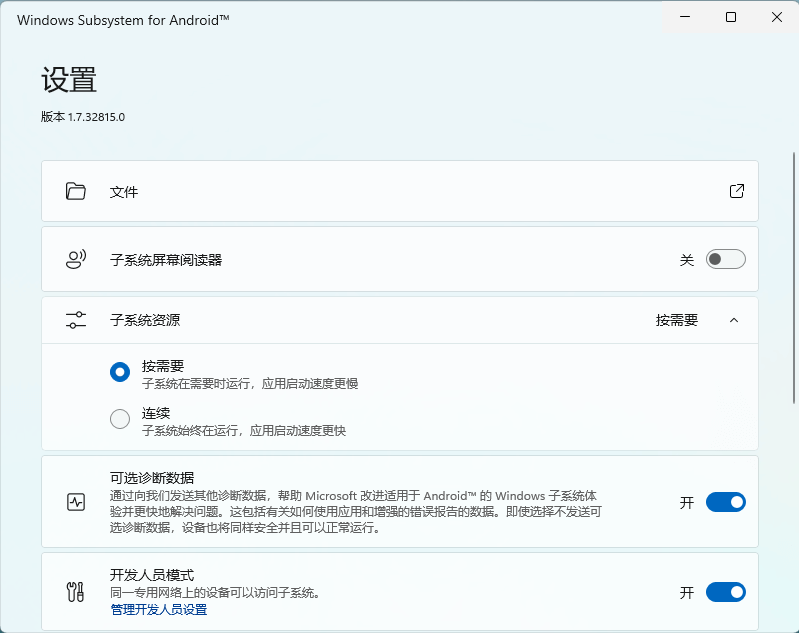The image size is (799, 633).
Task: Maximize the Windows Subsystem for Android window
Action: click(731, 17)
